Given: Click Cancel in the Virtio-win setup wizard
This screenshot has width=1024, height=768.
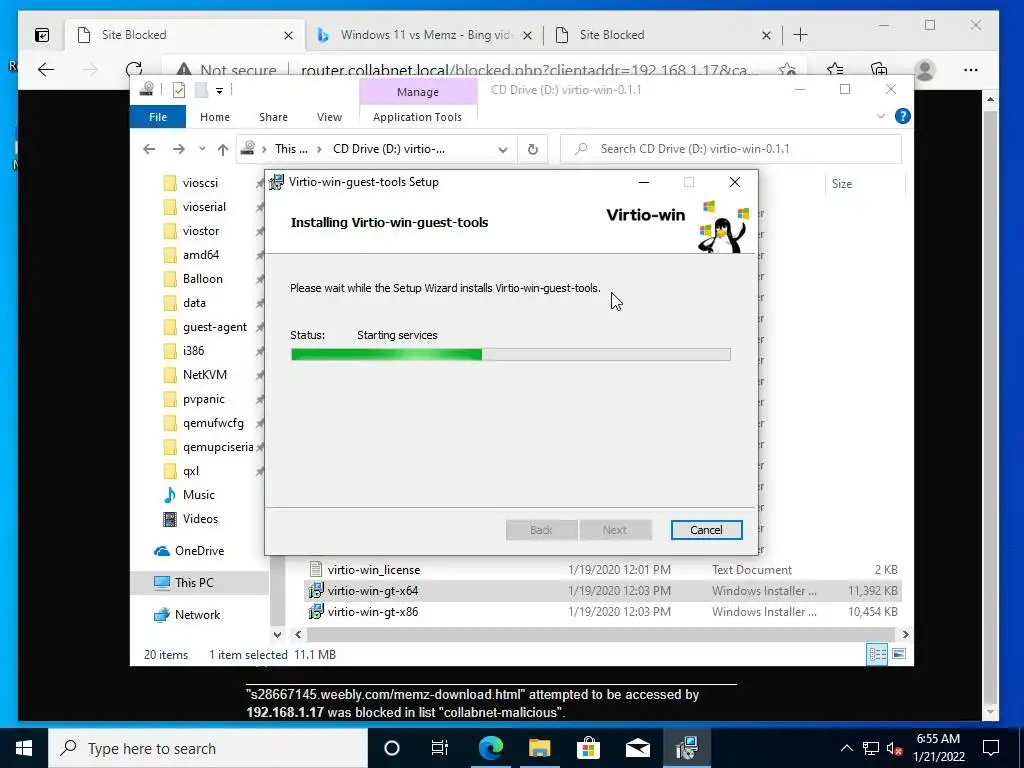Looking at the screenshot, I should (x=706, y=530).
